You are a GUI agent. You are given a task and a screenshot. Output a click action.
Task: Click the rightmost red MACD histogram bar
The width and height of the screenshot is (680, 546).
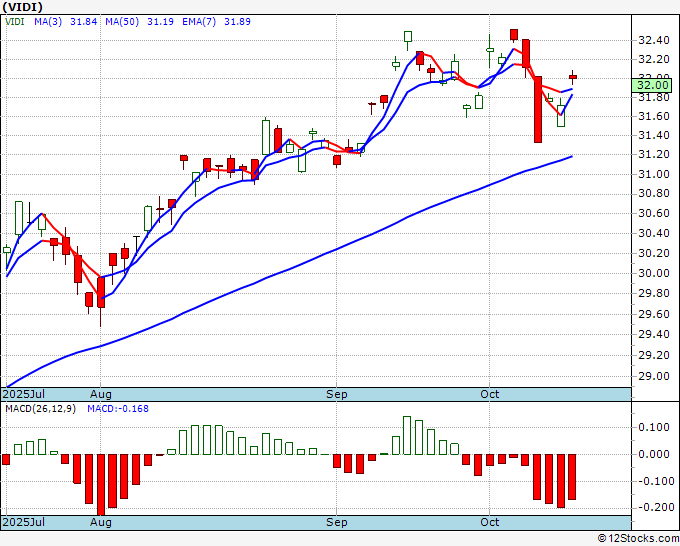tap(572, 477)
